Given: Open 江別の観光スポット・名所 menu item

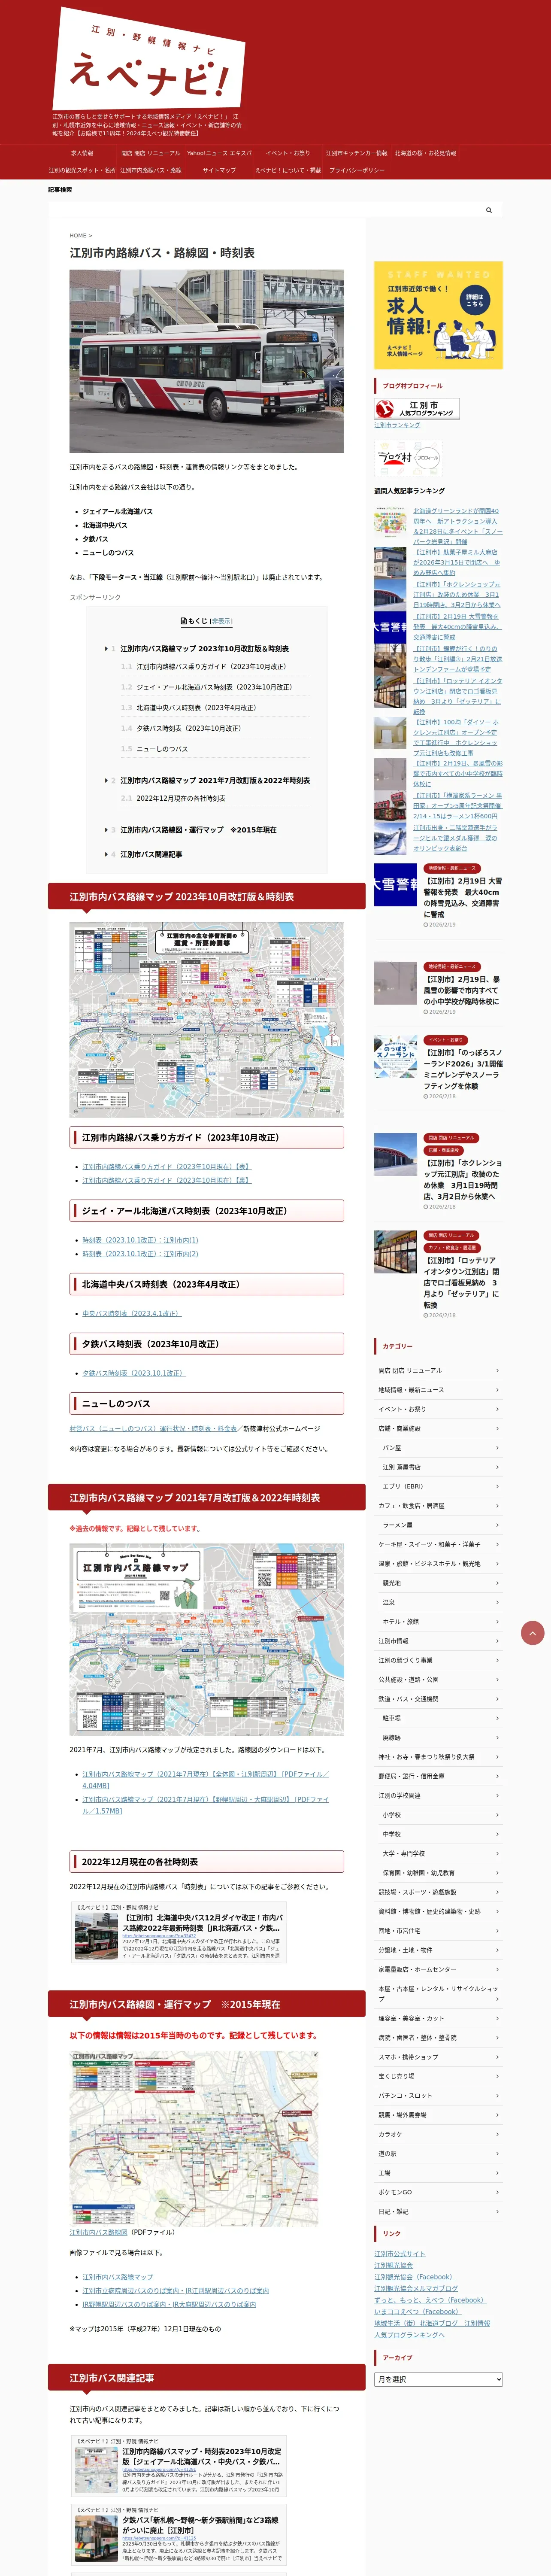Looking at the screenshot, I should [x=82, y=170].
